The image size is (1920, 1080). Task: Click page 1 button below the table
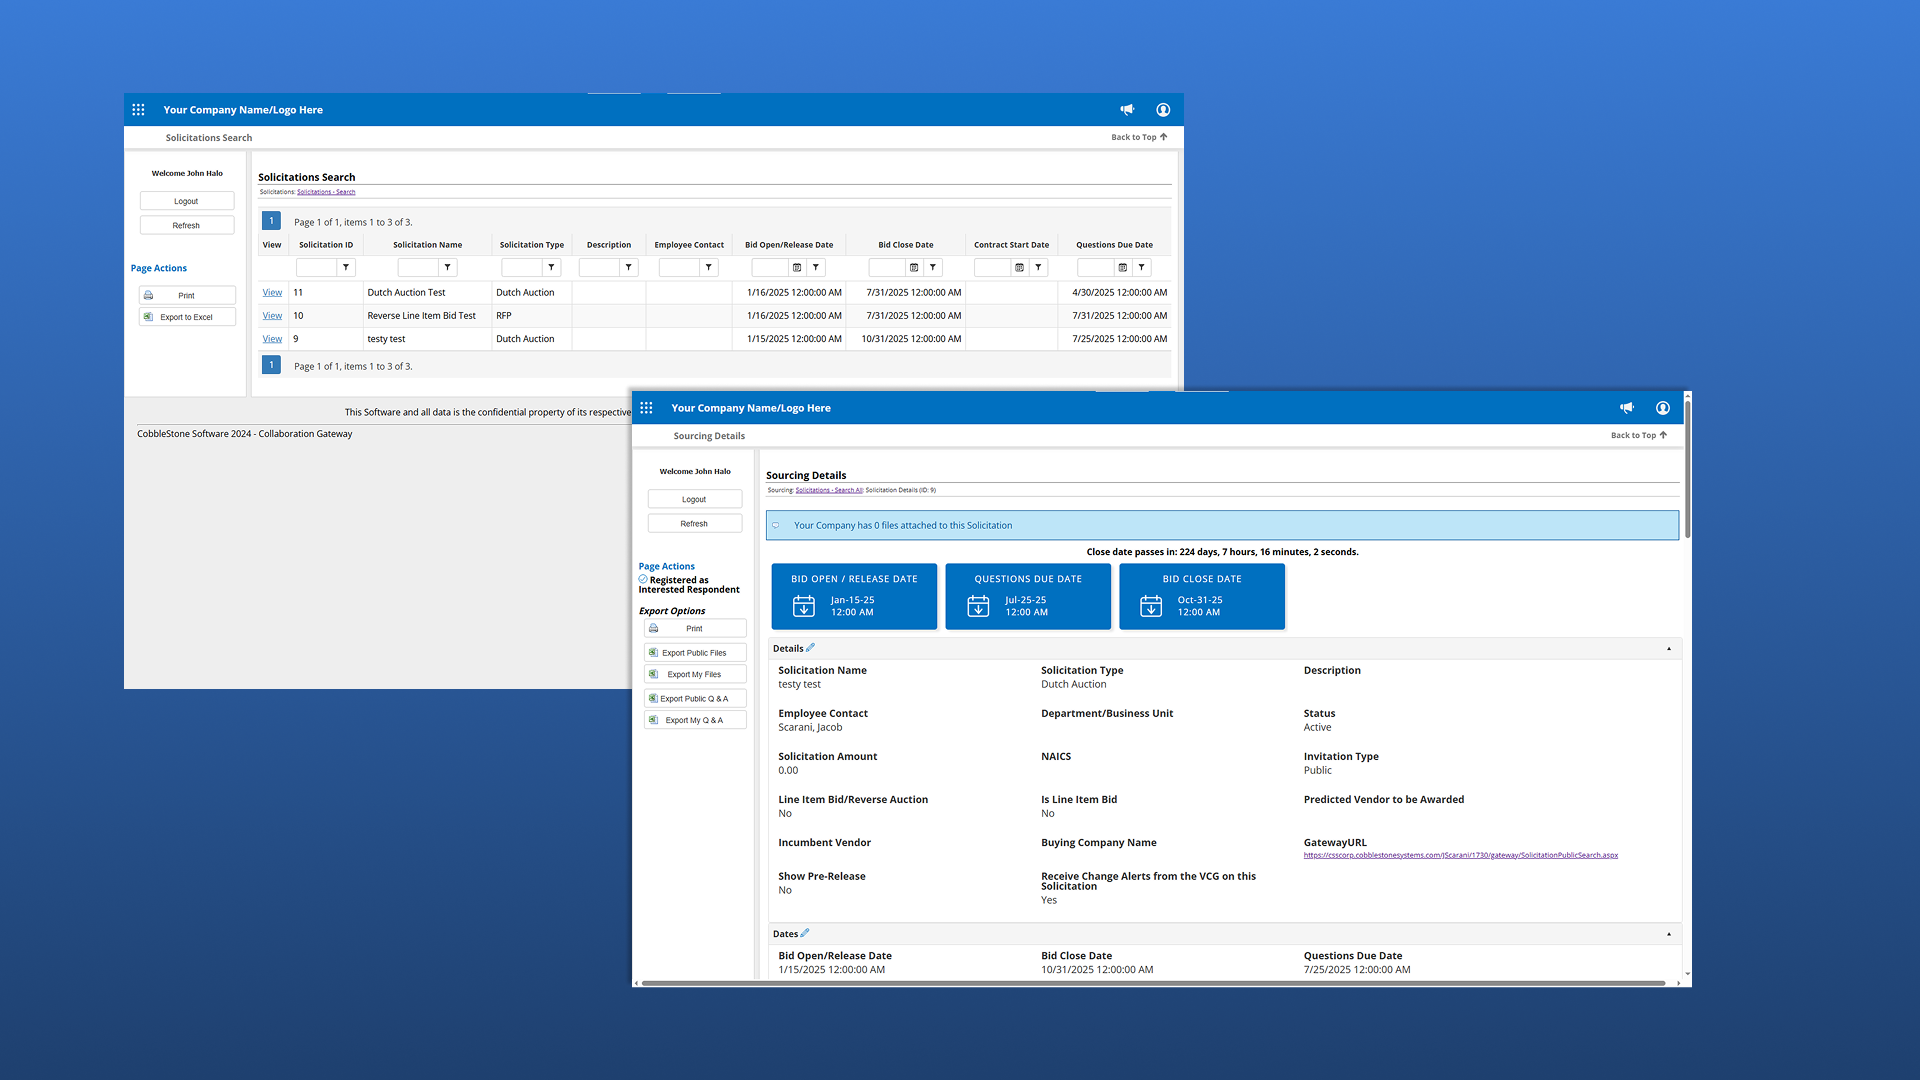[271, 365]
